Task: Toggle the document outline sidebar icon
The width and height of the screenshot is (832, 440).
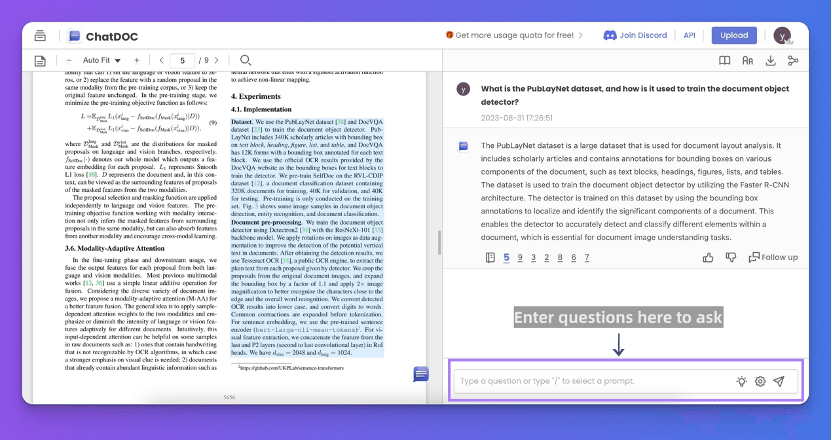Action: [40, 61]
